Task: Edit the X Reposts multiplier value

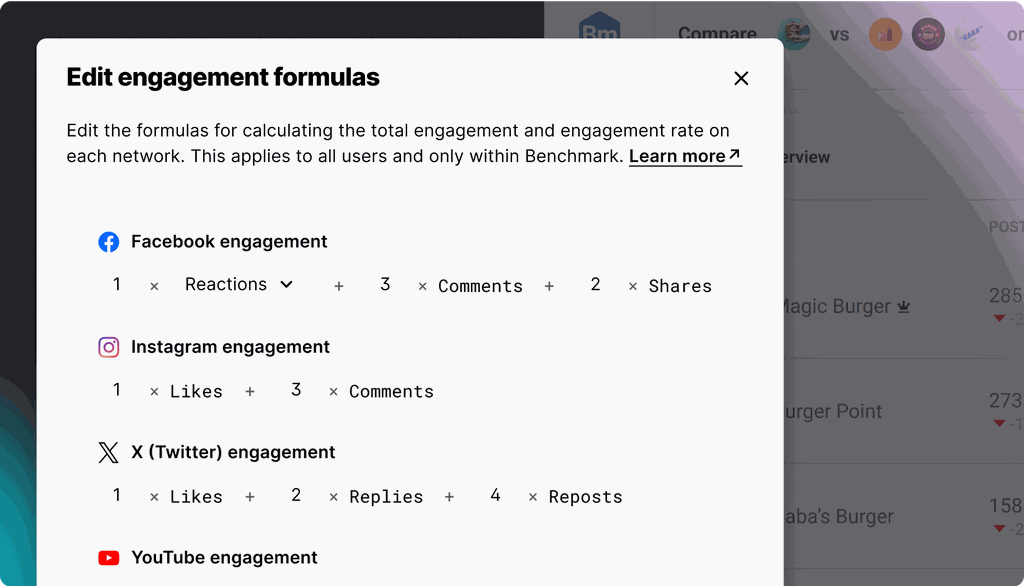Action: click(x=495, y=496)
